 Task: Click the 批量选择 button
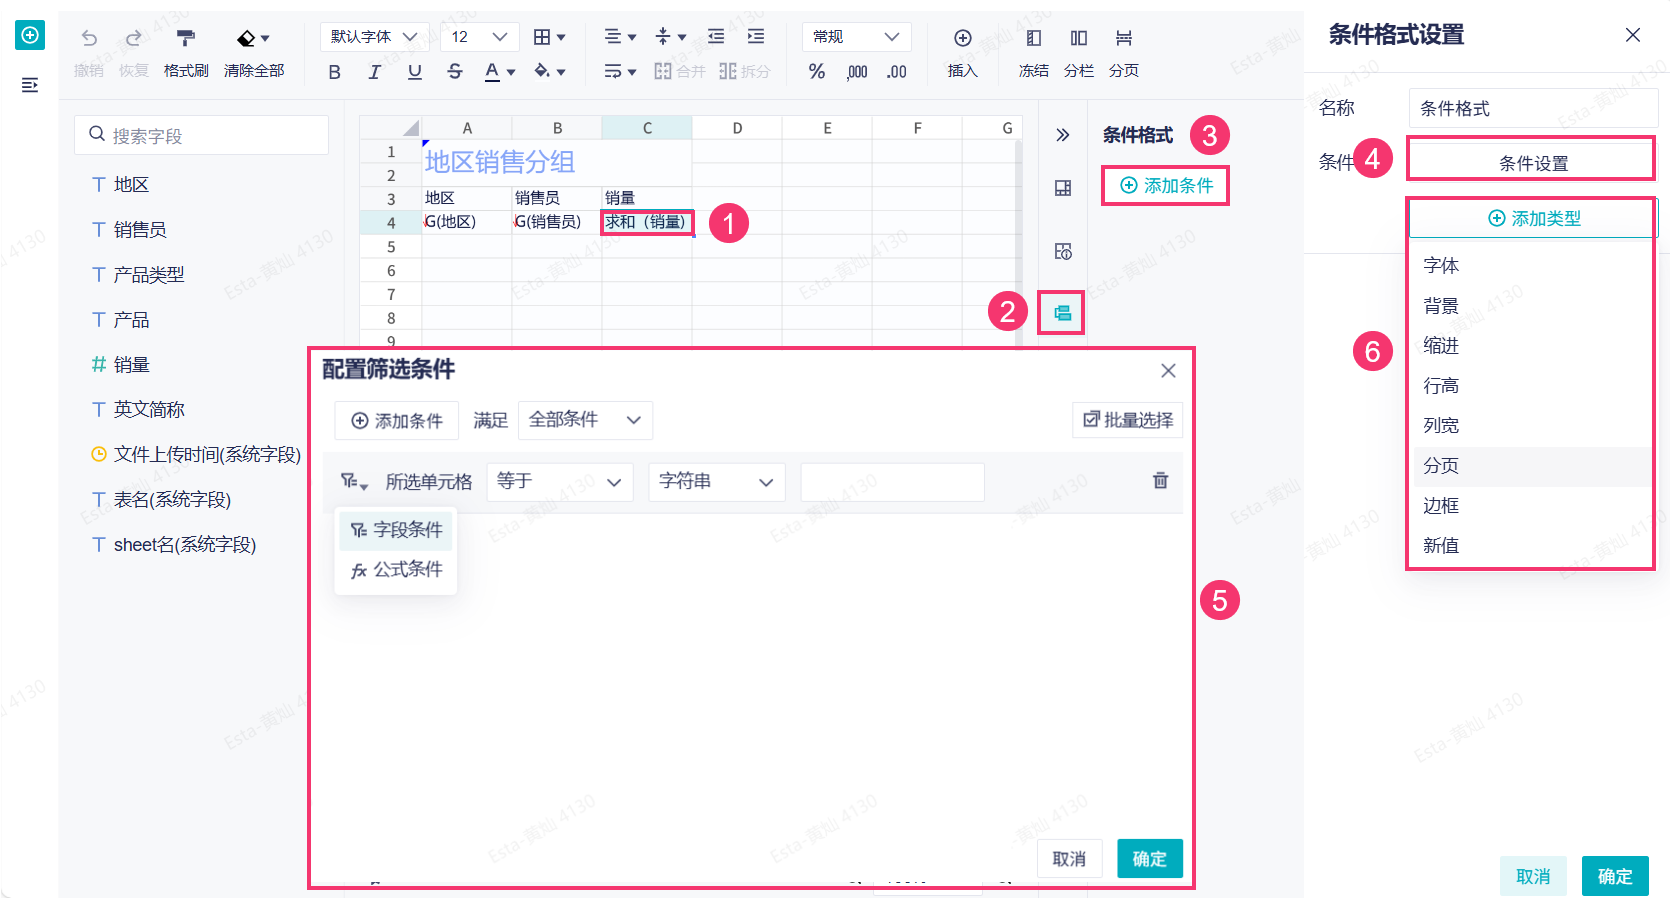tap(1128, 420)
